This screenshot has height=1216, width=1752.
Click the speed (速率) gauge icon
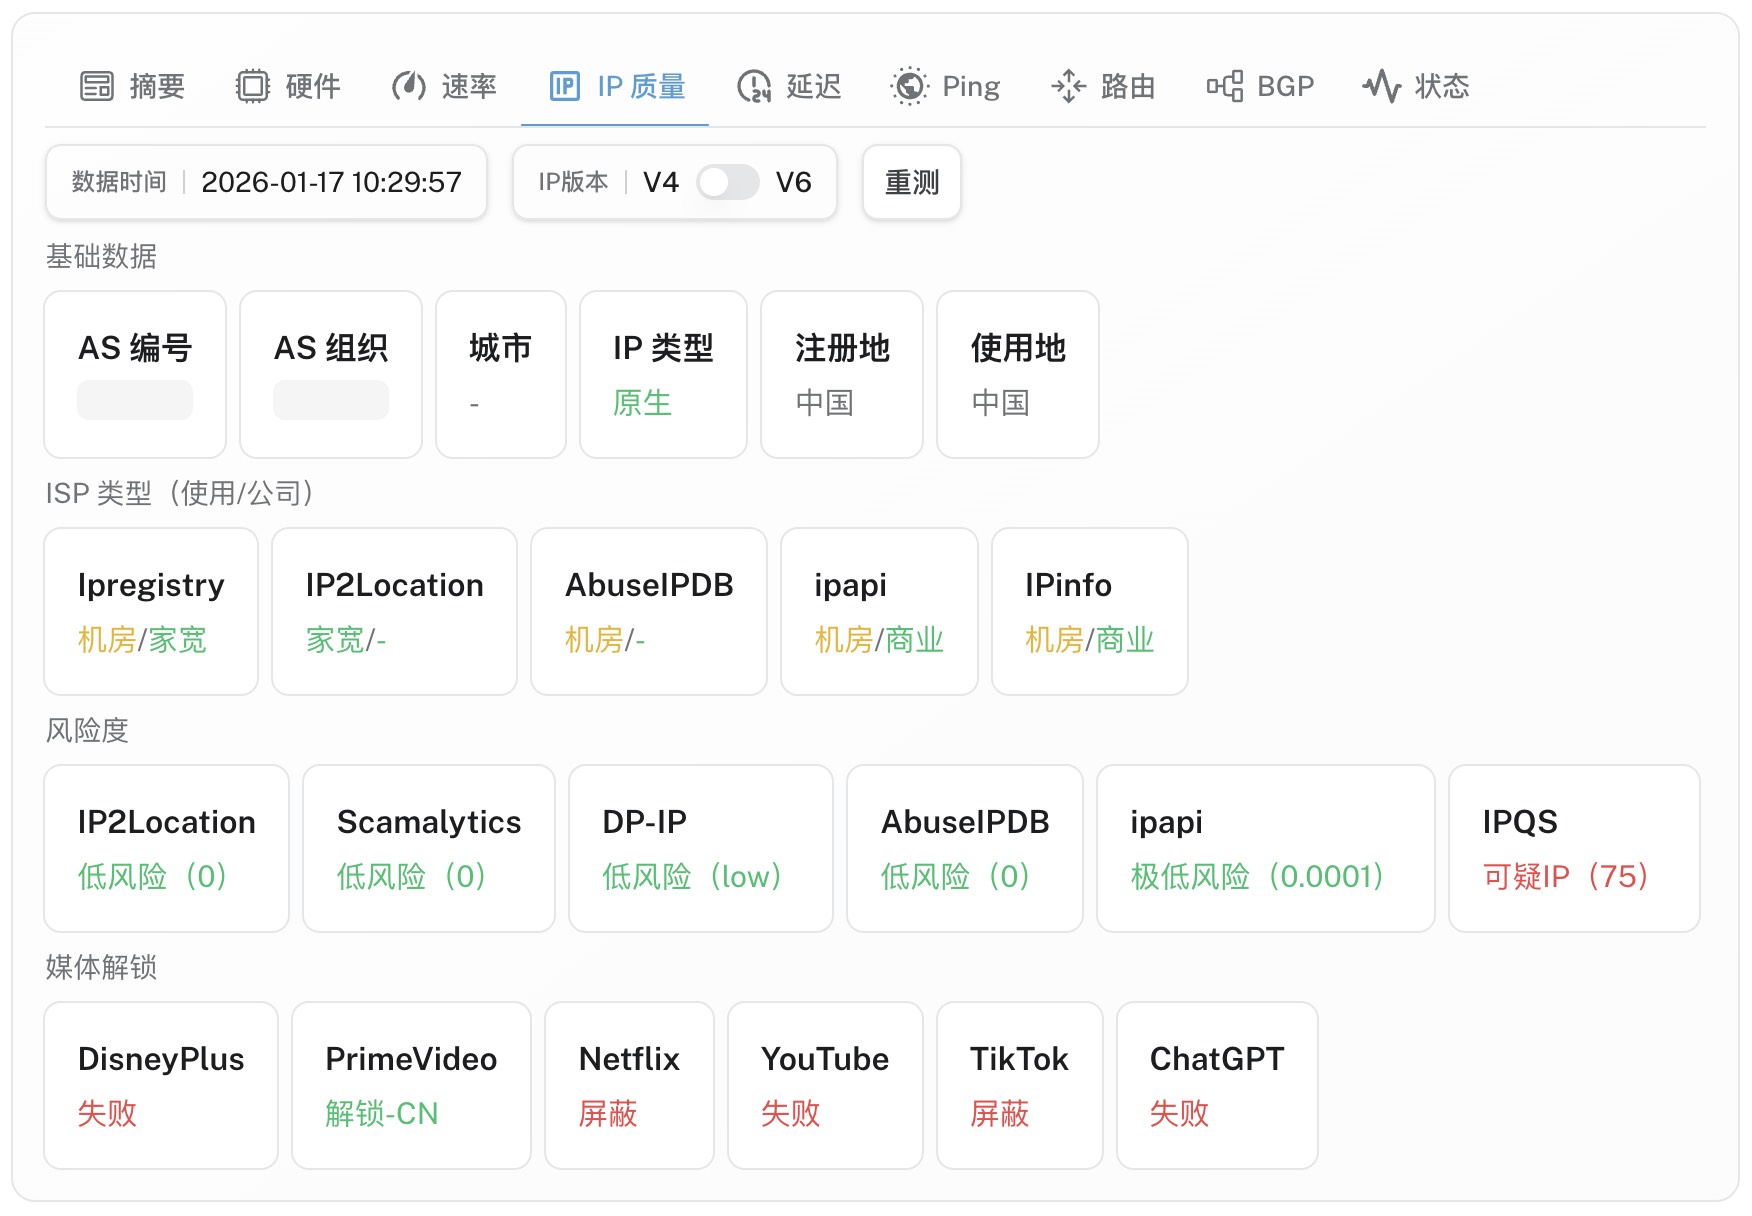[x=408, y=87]
